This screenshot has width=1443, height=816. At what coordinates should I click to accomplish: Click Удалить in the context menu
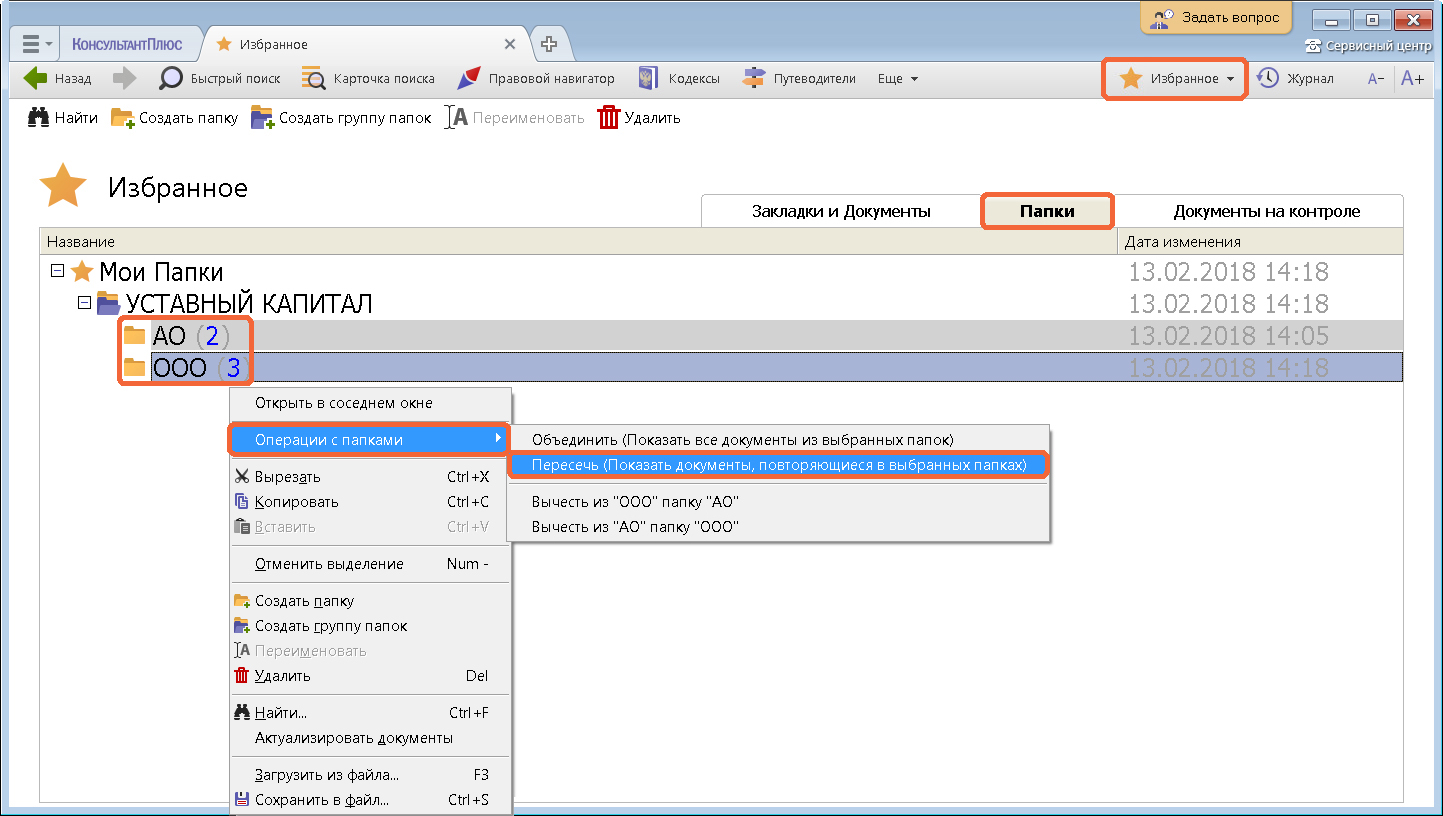point(371,676)
